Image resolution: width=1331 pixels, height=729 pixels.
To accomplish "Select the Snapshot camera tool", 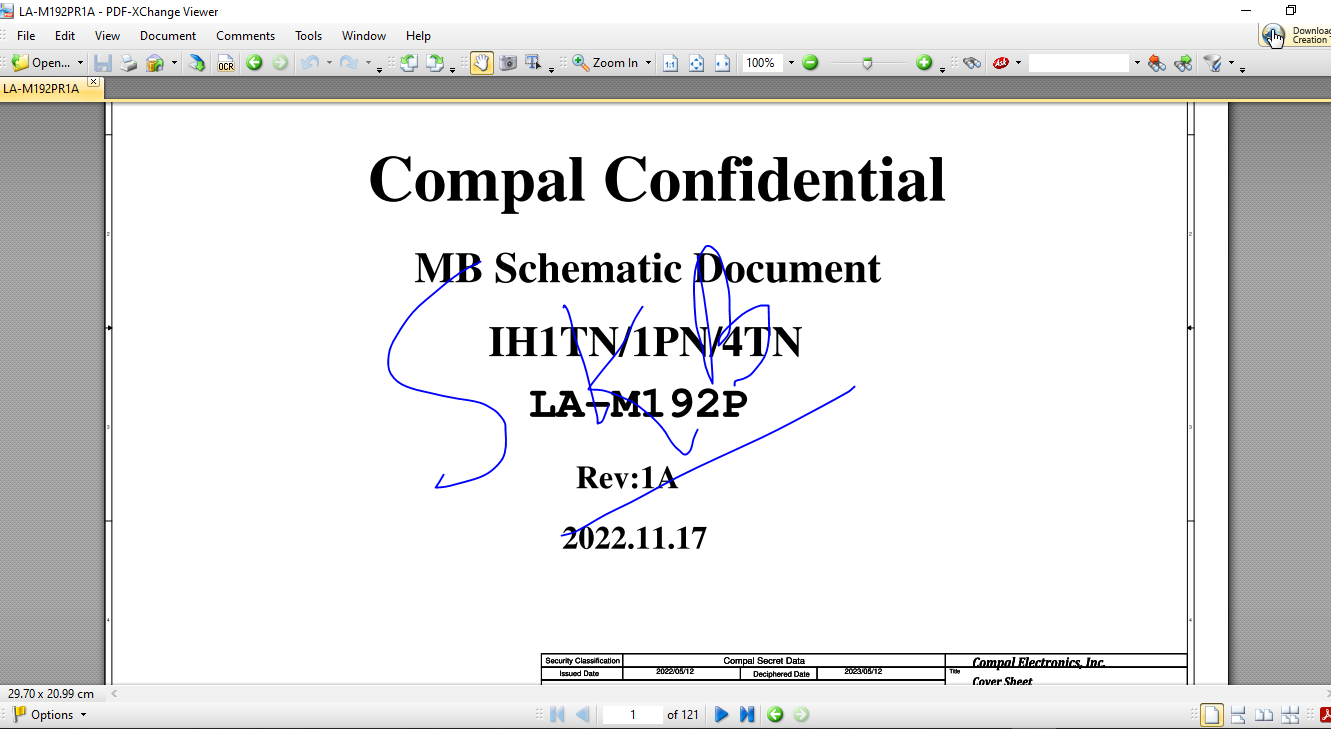I will (508, 63).
